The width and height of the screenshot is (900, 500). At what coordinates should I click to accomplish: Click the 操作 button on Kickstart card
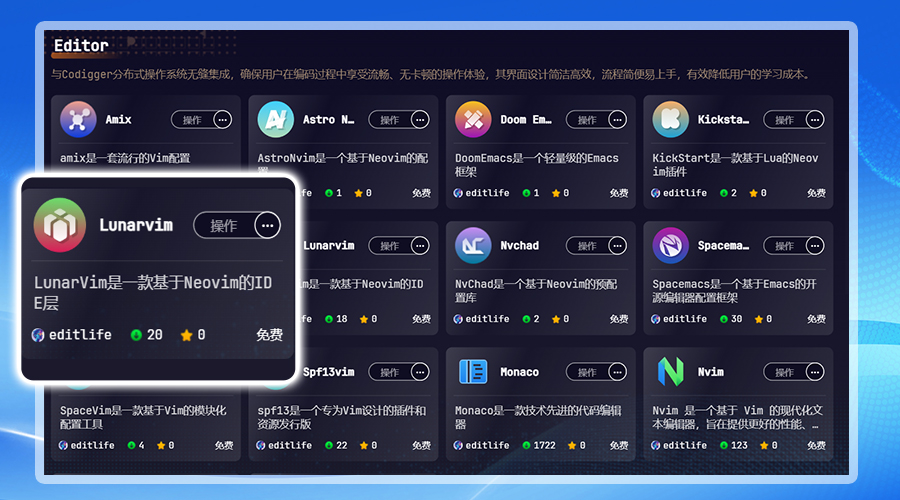785,120
